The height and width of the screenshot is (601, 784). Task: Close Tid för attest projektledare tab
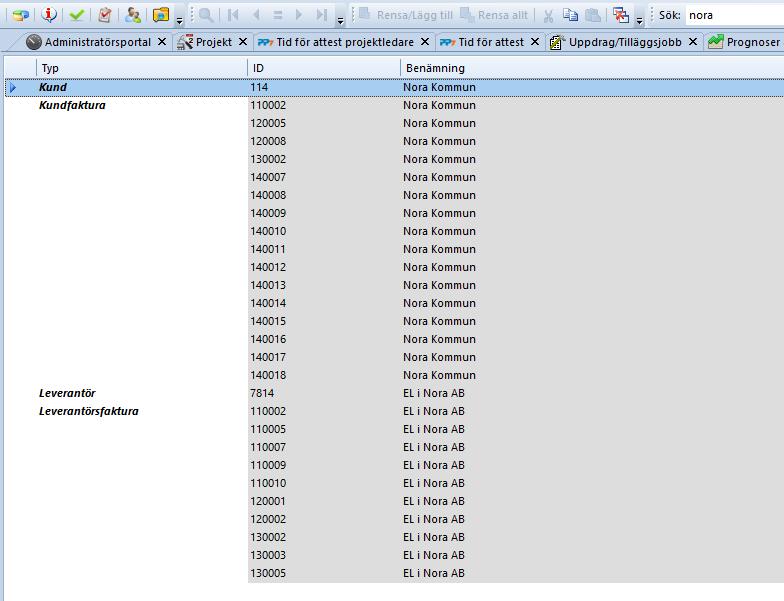coord(425,42)
